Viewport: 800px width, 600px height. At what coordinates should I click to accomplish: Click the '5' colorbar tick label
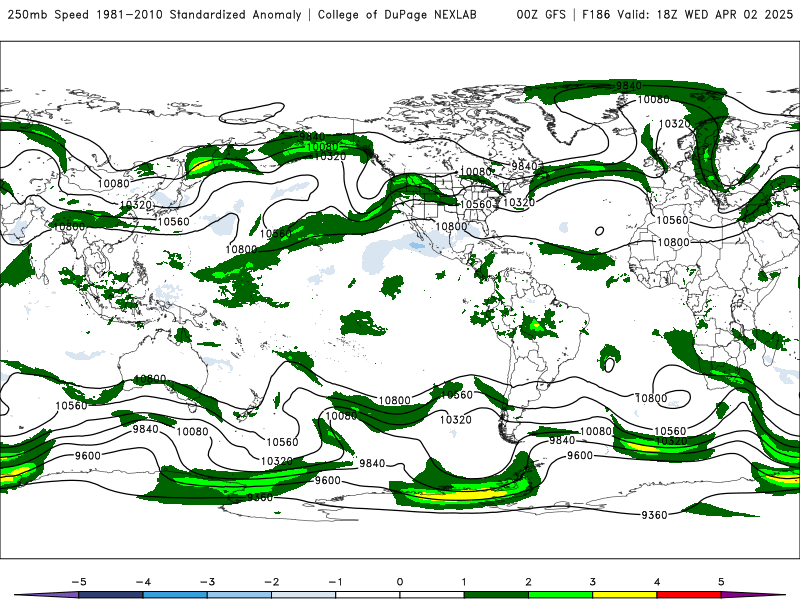point(721,582)
